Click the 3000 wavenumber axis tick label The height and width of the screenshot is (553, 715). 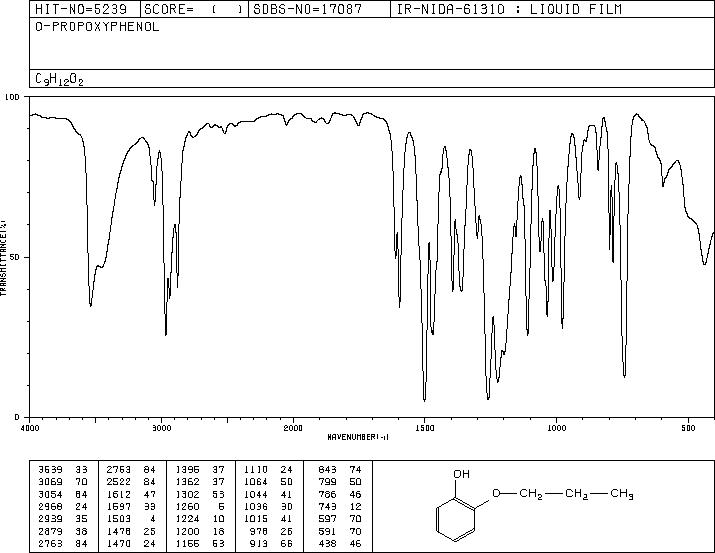tap(161, 428)
